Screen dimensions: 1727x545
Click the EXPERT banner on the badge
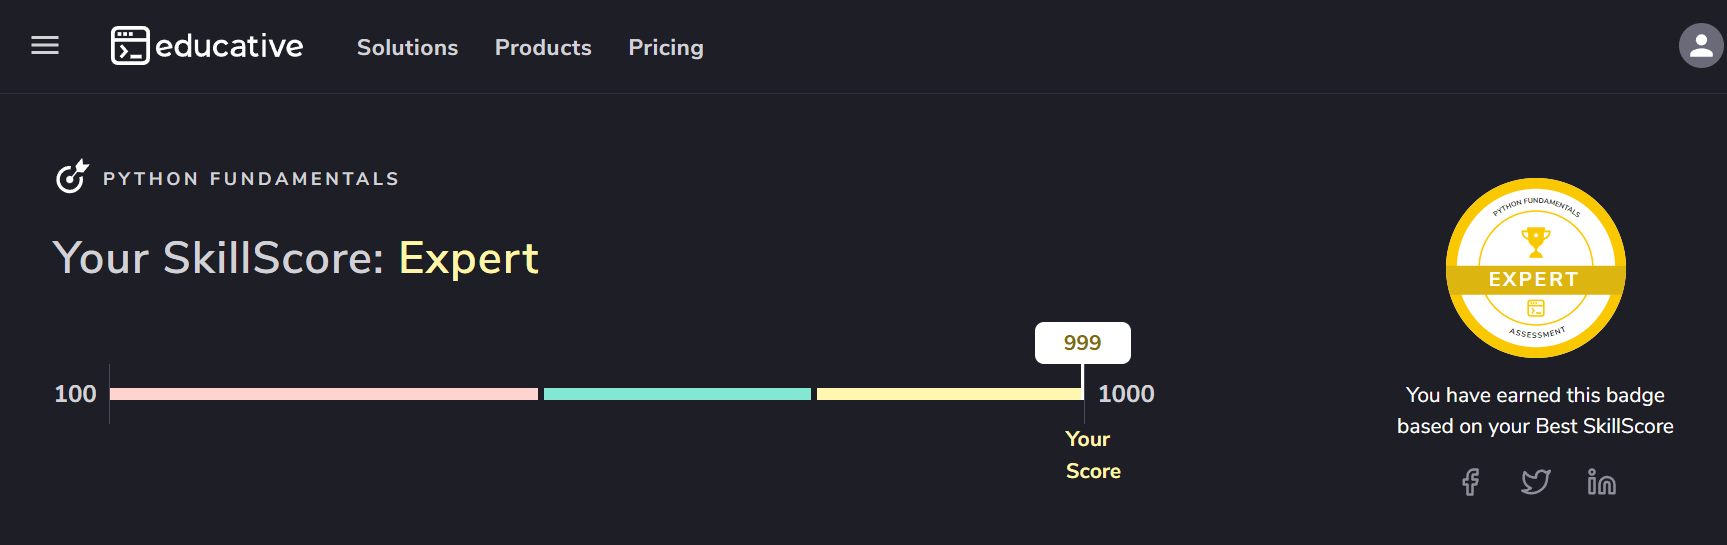[1534, 279]
